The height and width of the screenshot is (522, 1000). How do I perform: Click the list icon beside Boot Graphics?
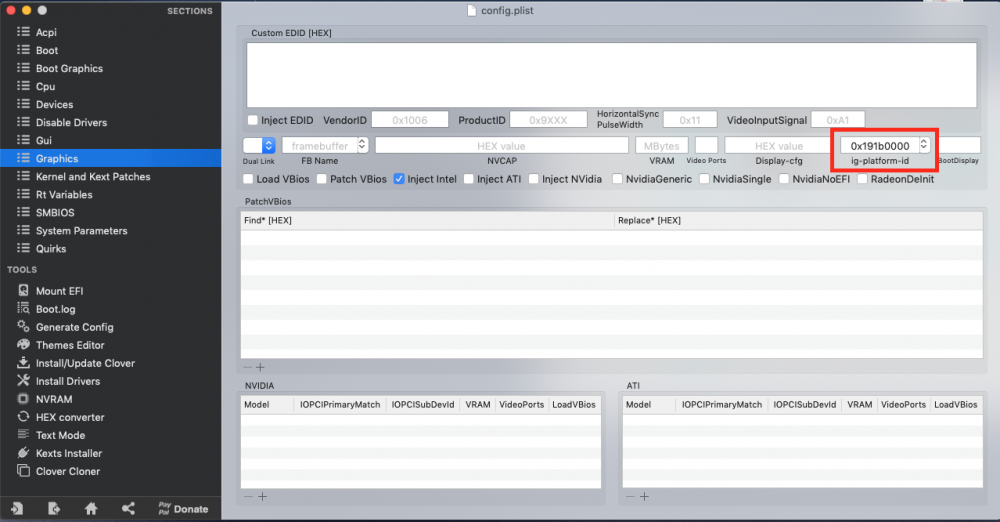point(24,68)
